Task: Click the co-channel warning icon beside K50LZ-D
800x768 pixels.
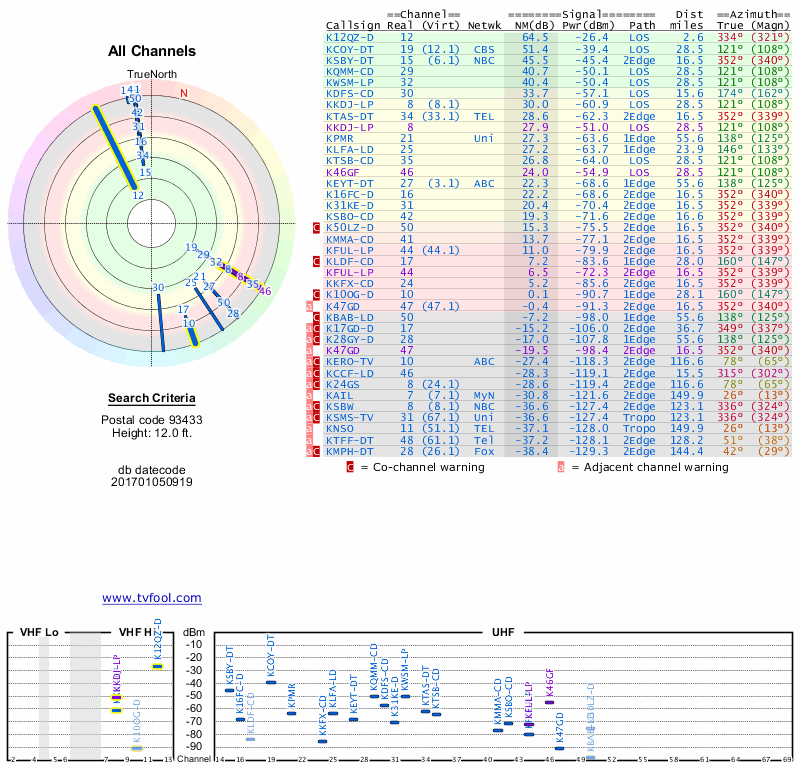Action: (316, 228)
